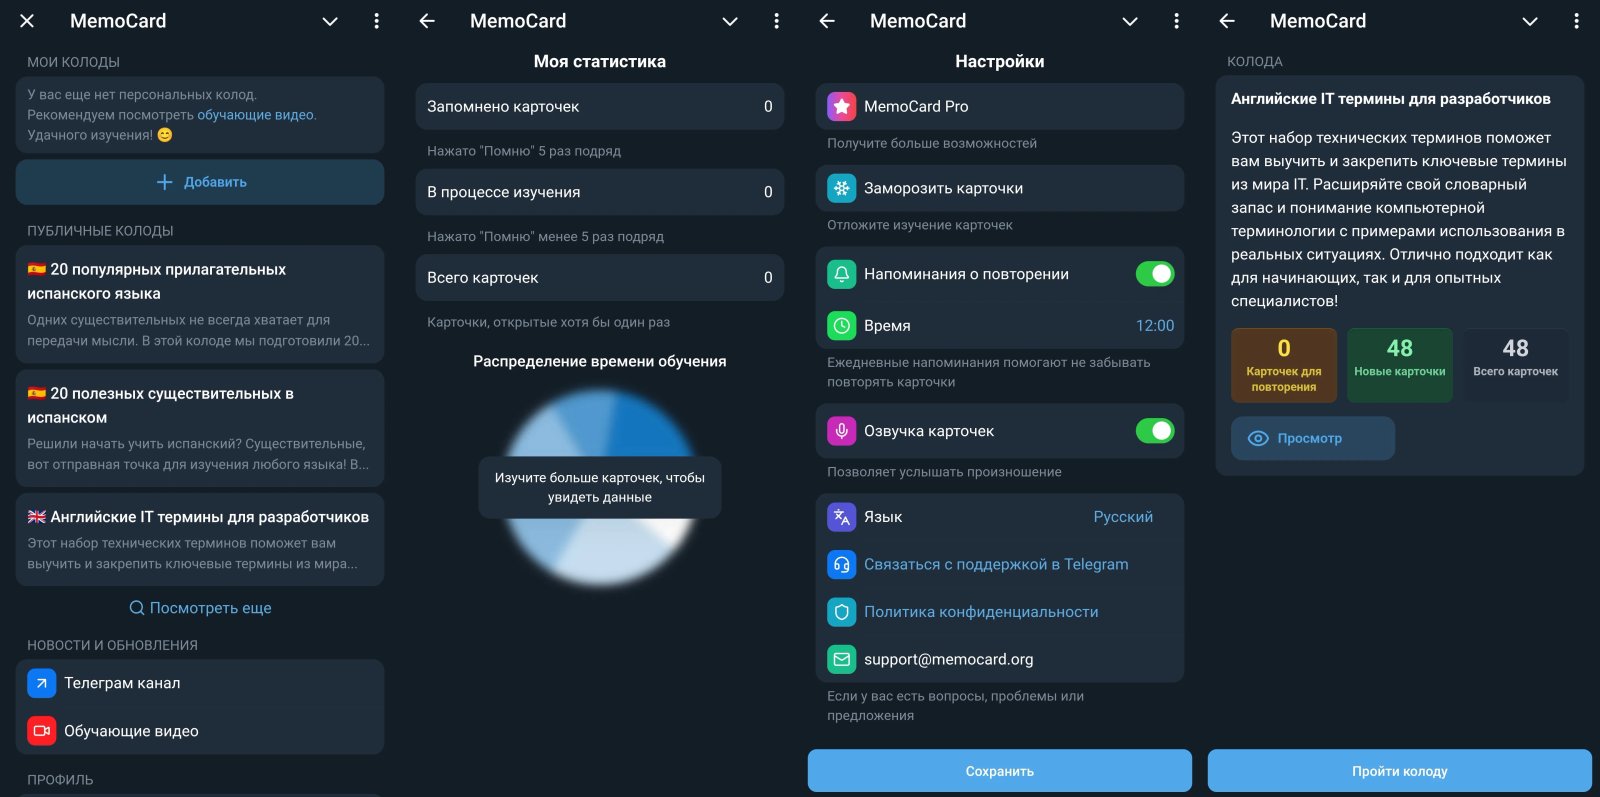Turn off the Озвучка карточек switch
The width and height of the screenshot is (1600, 797).
[1156, 430]
